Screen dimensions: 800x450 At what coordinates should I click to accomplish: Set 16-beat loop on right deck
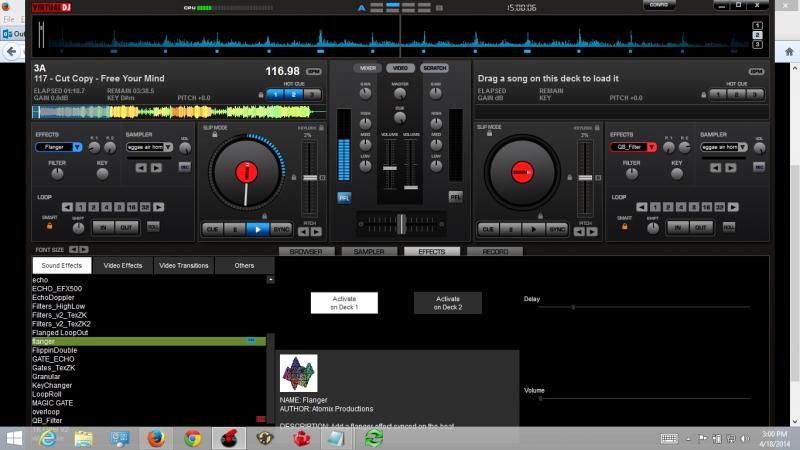coord(707,207)
